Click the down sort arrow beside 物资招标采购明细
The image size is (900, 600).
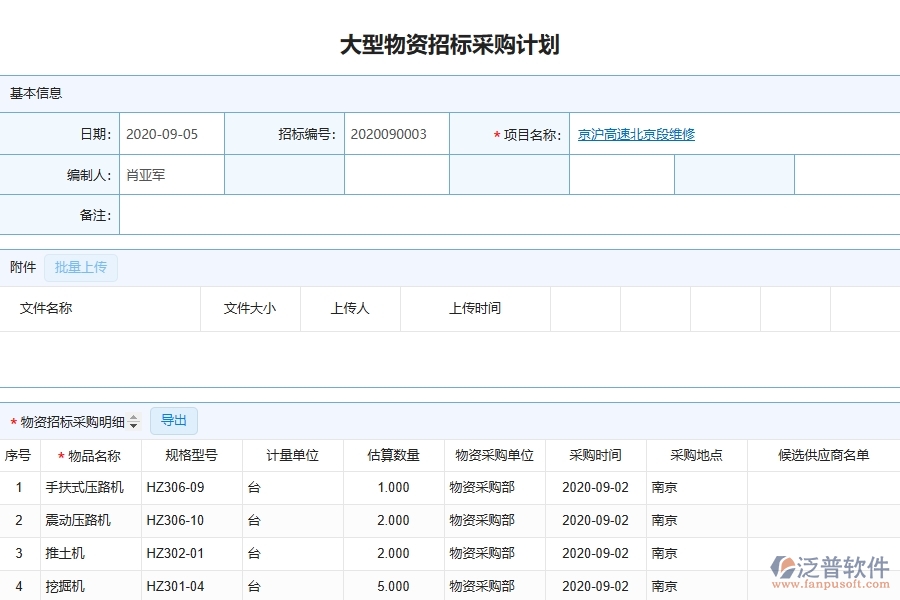(x=135, y=426)
